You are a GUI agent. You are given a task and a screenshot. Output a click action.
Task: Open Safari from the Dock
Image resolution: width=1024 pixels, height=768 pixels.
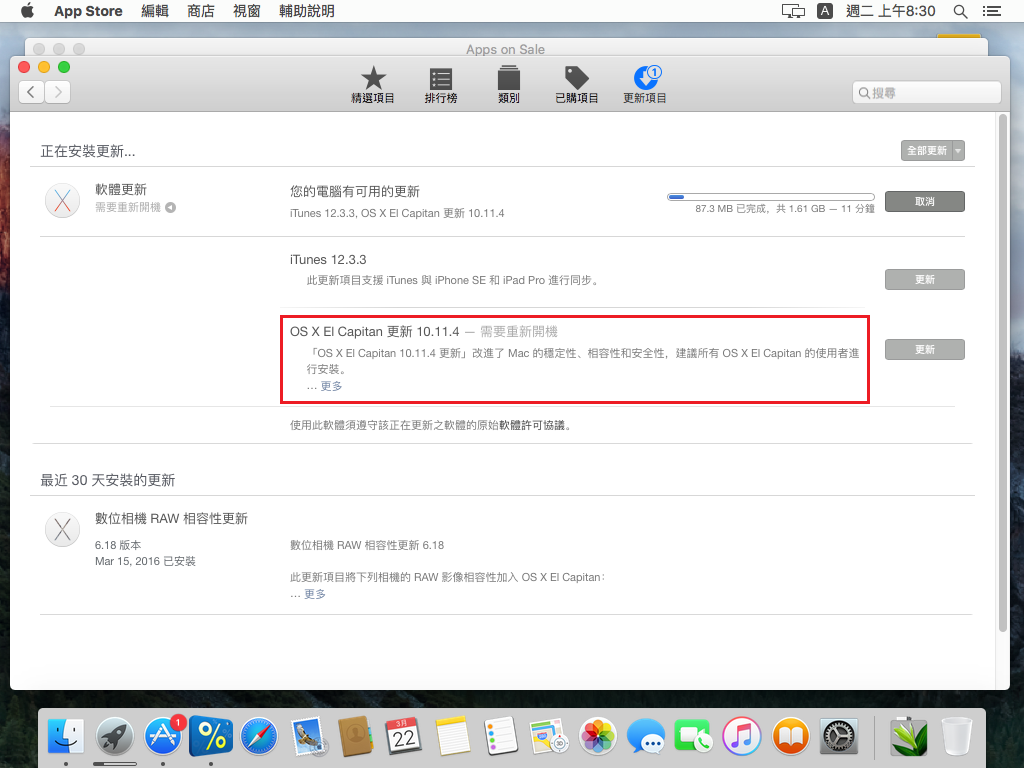pyautogui.click(x=259, y=736)
